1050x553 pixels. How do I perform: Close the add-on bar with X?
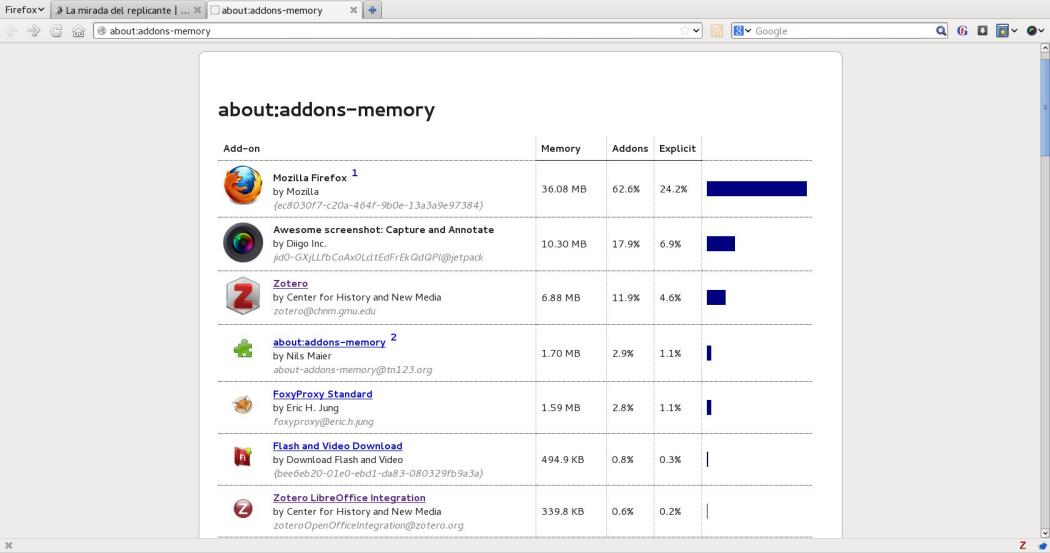point(9,546)
